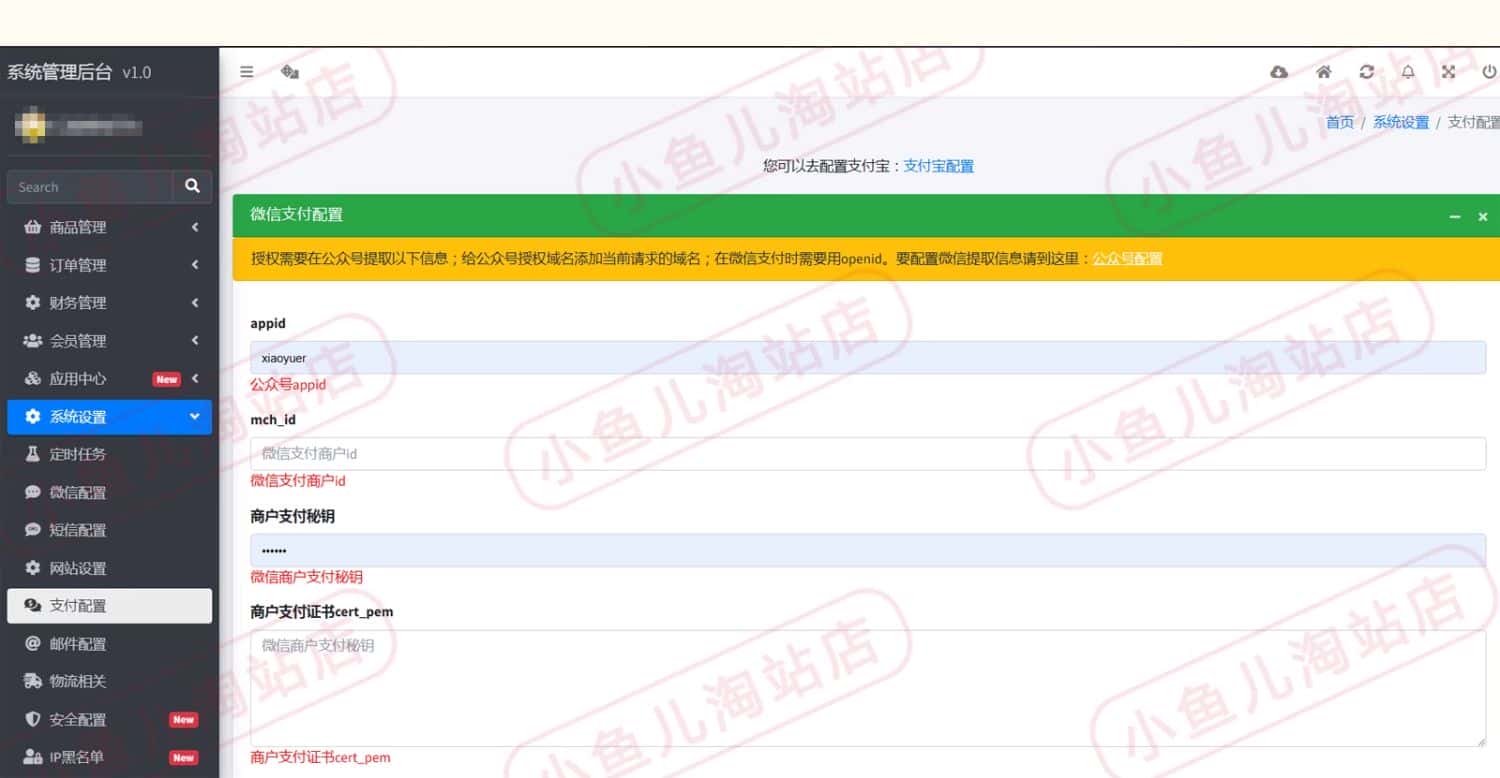Close the 微信支付配置 panel with x
Image resolution: width=1500 pixels, height=778 pixels.
[x=1483, y=216]
